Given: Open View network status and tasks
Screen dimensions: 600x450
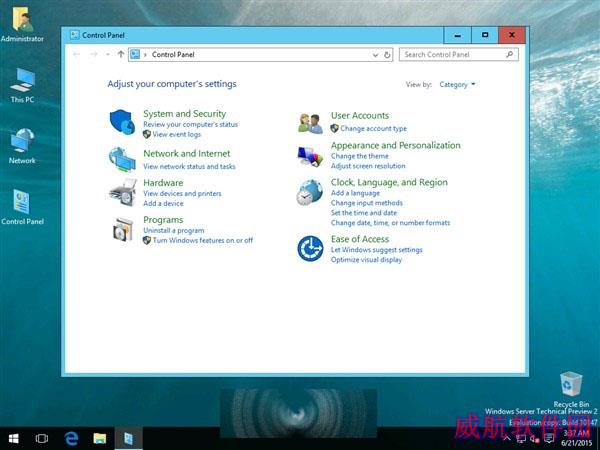Looking at the screenshot, I should click(189, 166).
